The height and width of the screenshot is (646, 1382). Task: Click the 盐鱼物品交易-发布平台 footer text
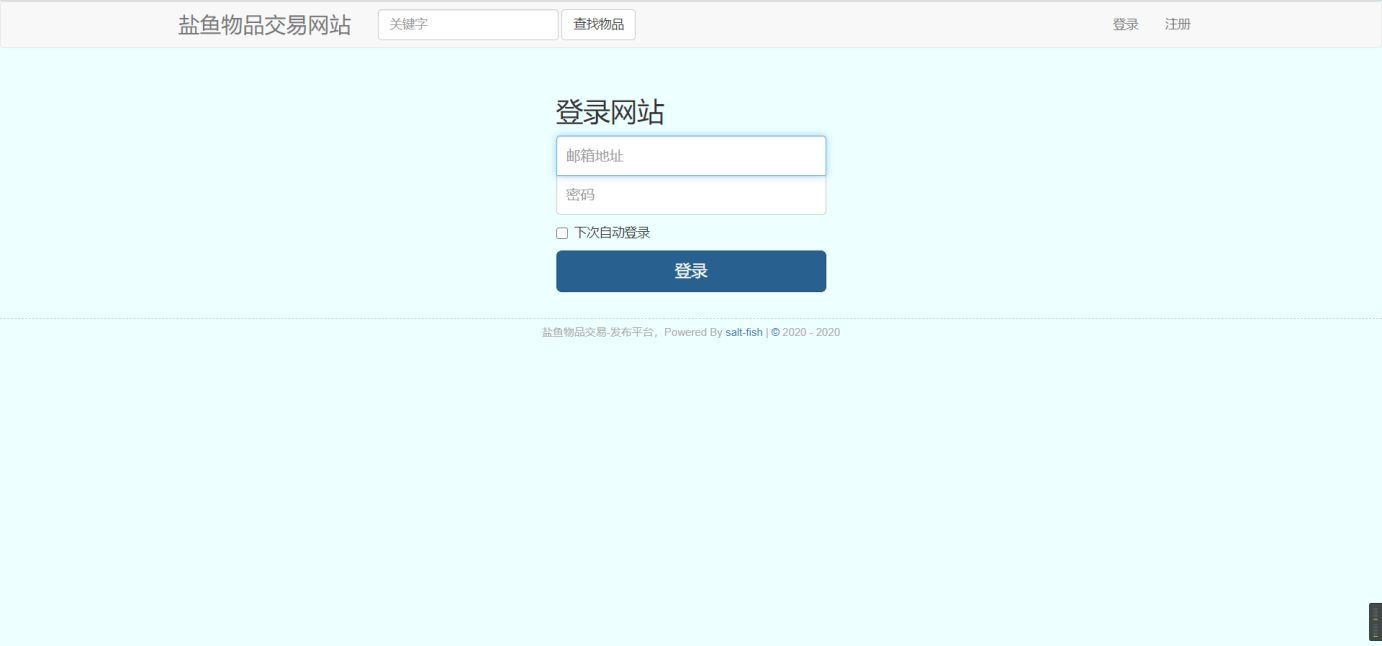[596, 332]
